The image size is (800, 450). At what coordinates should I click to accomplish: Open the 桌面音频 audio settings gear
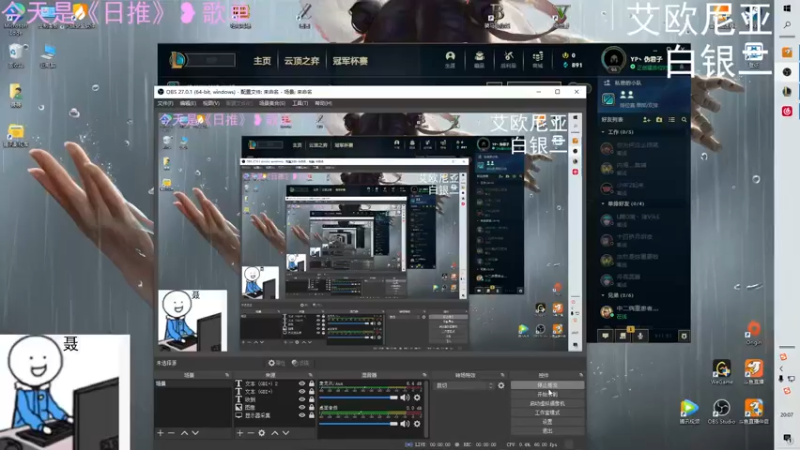(417, 423)
